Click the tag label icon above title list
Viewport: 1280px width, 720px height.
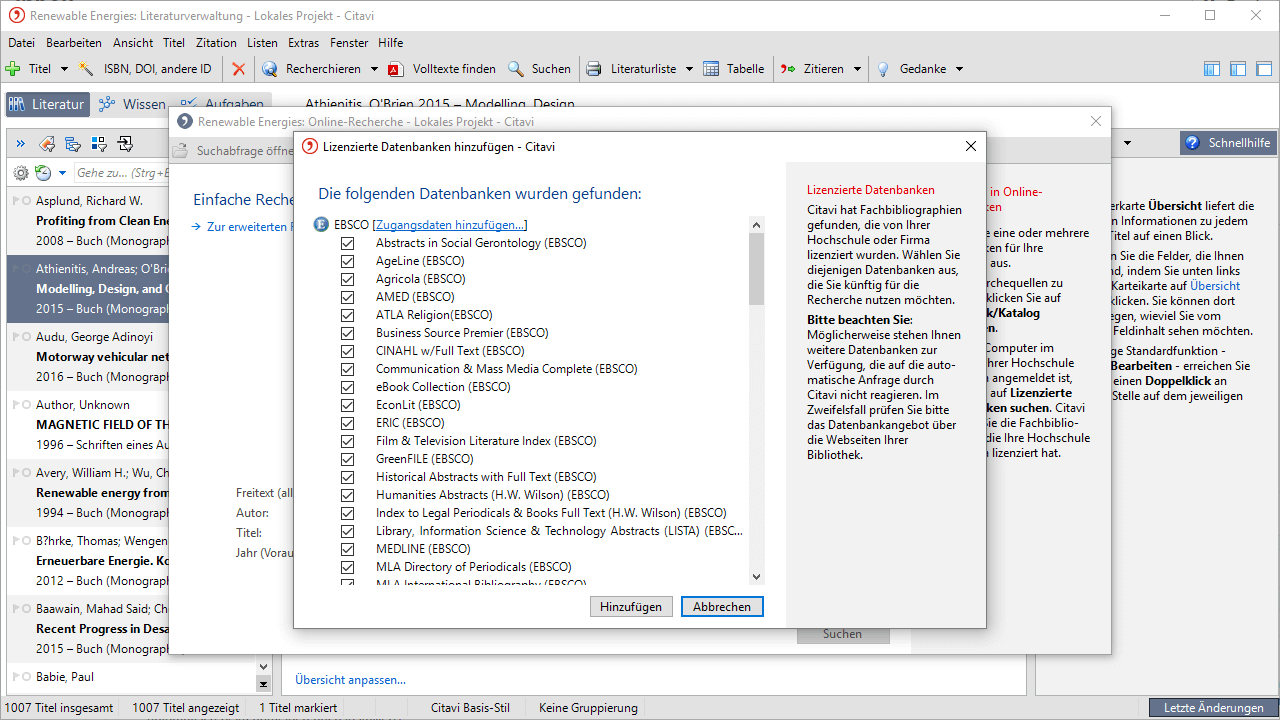point(46,143)
